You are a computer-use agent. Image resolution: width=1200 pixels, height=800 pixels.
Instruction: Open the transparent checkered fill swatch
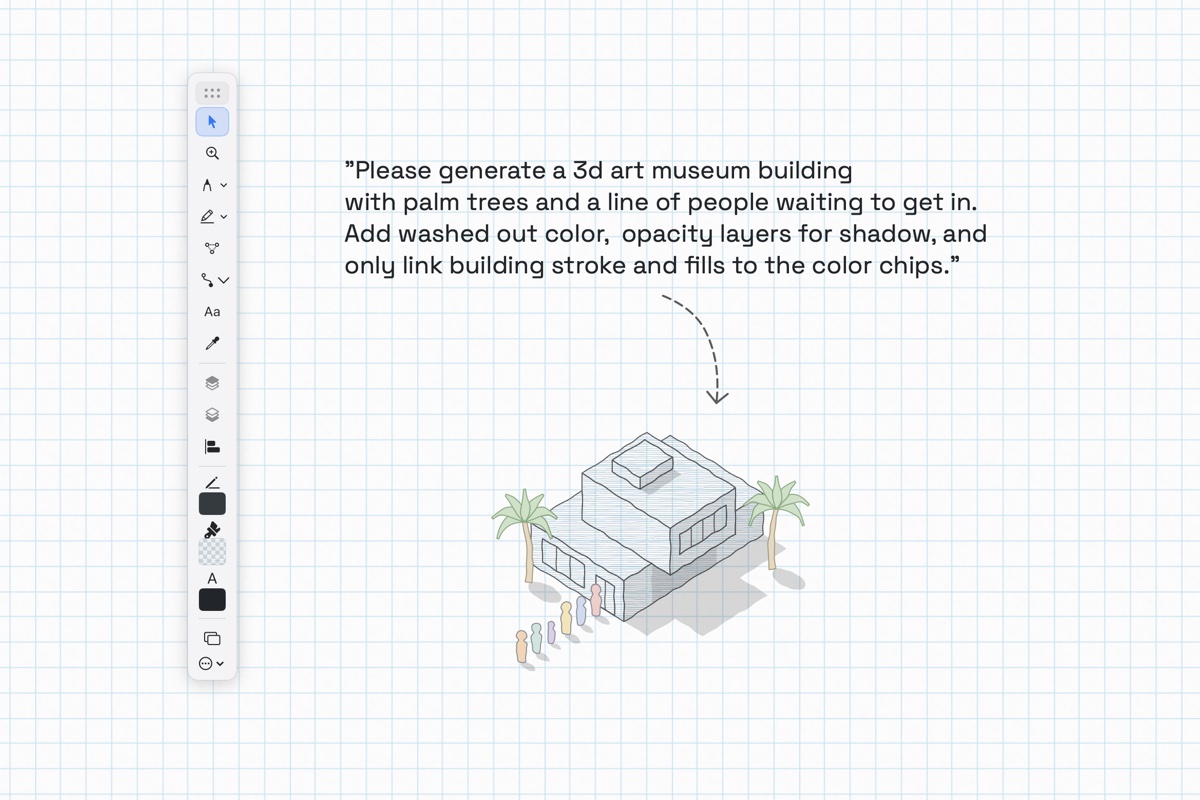[x=212, y=551]
